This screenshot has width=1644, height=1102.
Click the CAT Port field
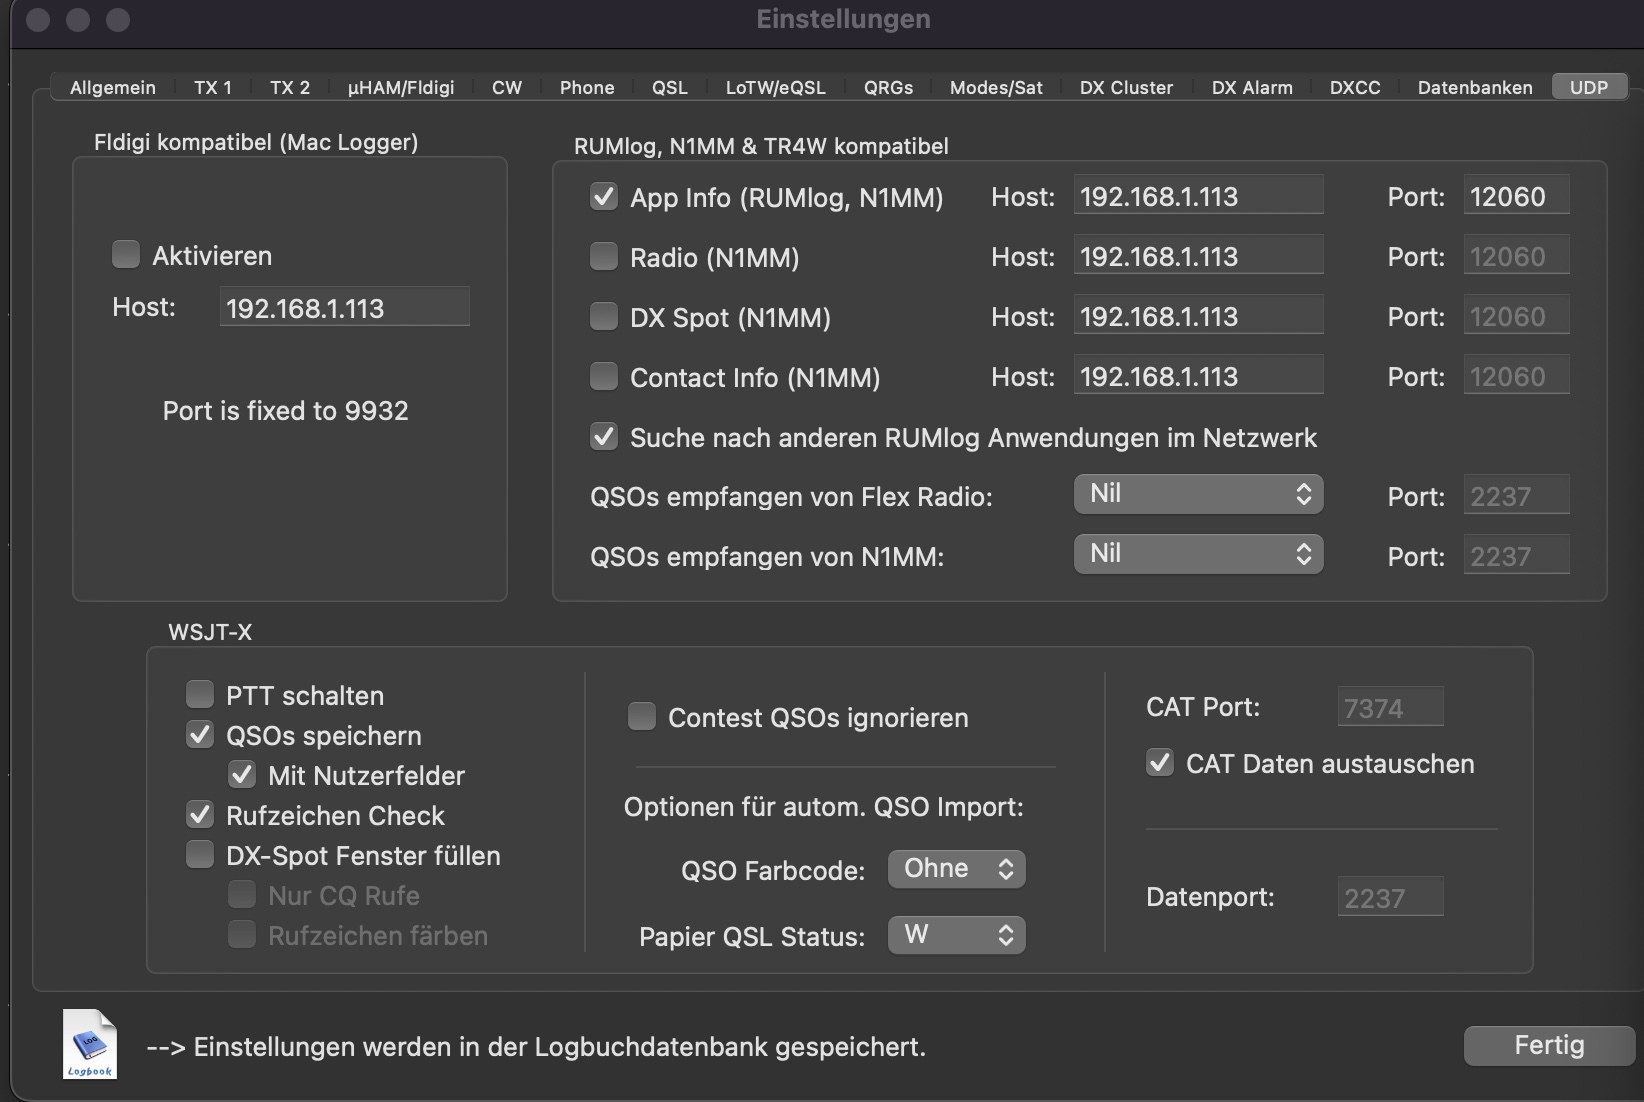coord(1390,707)
